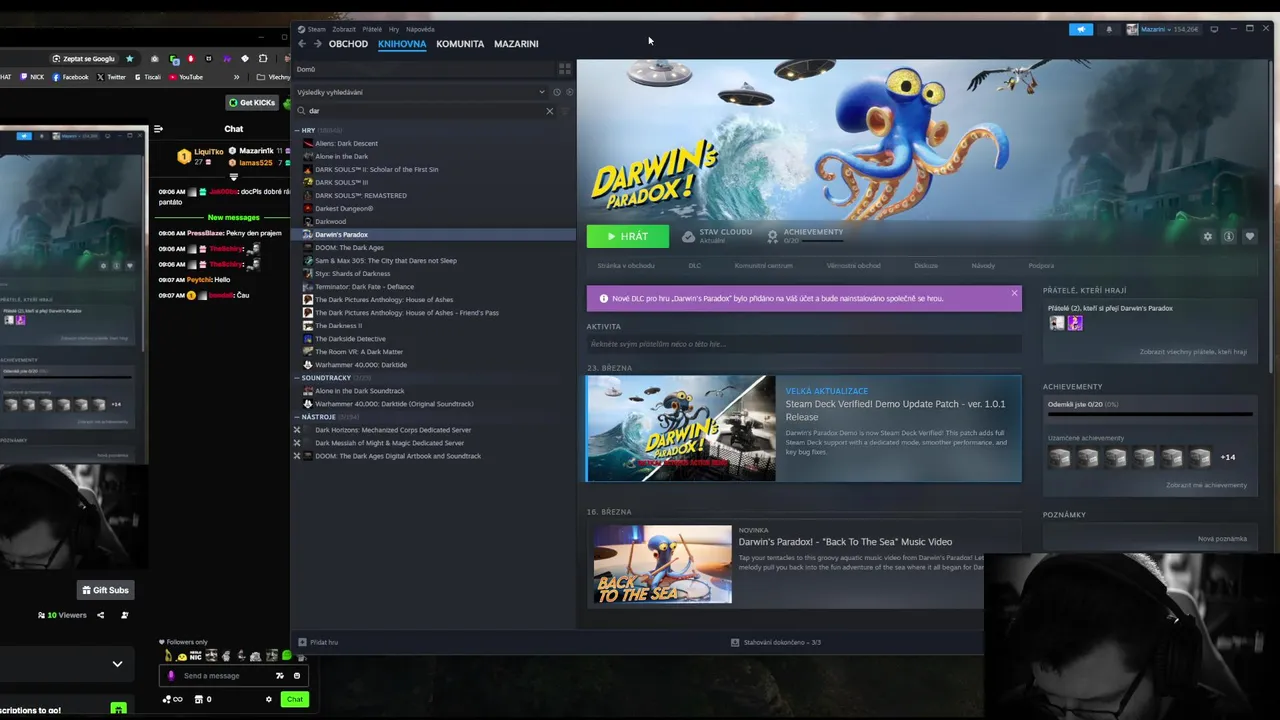Click the Gift Subs button
This screenshot has height=720, width=1280.
(x=105, y=590)
